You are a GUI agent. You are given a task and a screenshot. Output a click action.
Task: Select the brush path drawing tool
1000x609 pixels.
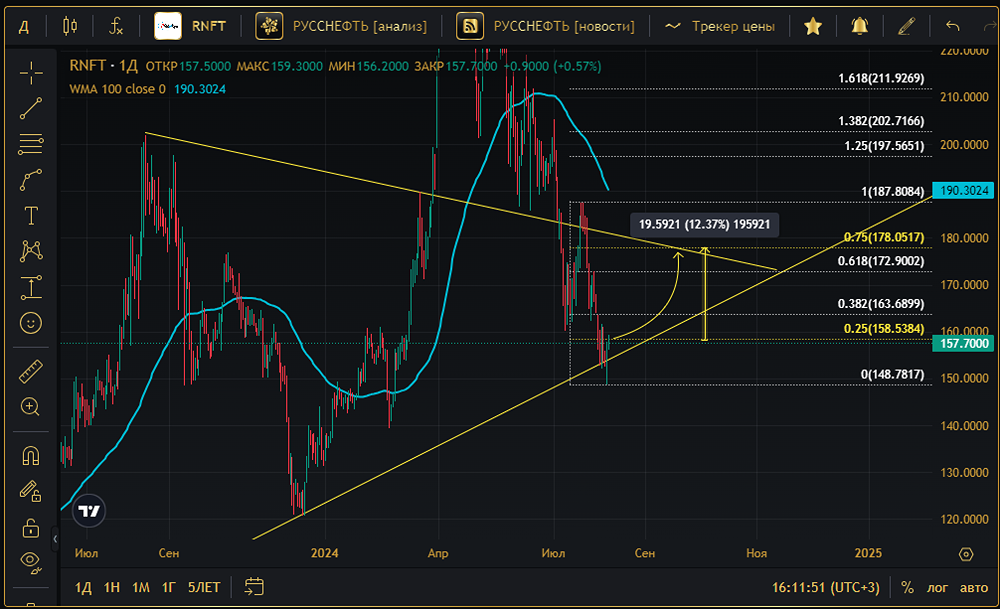(x=31, y=180)
